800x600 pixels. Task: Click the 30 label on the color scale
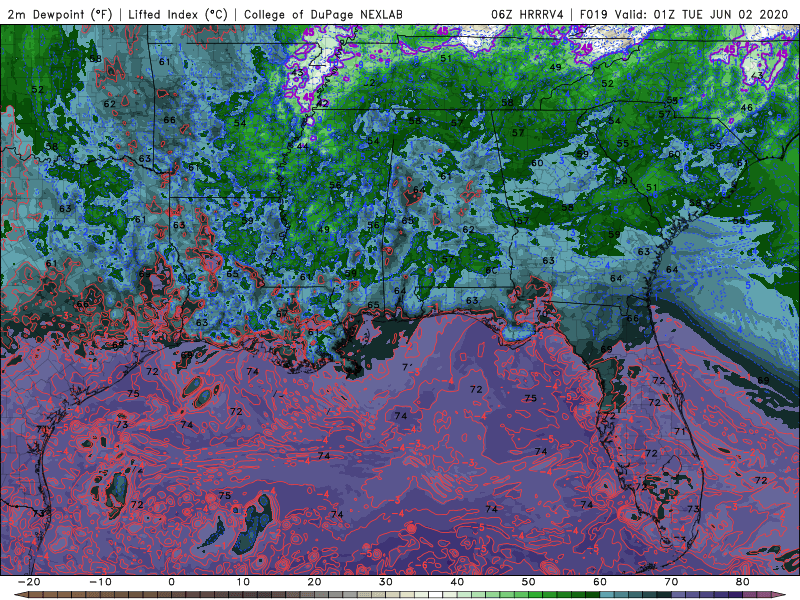[x=386, y=582]
